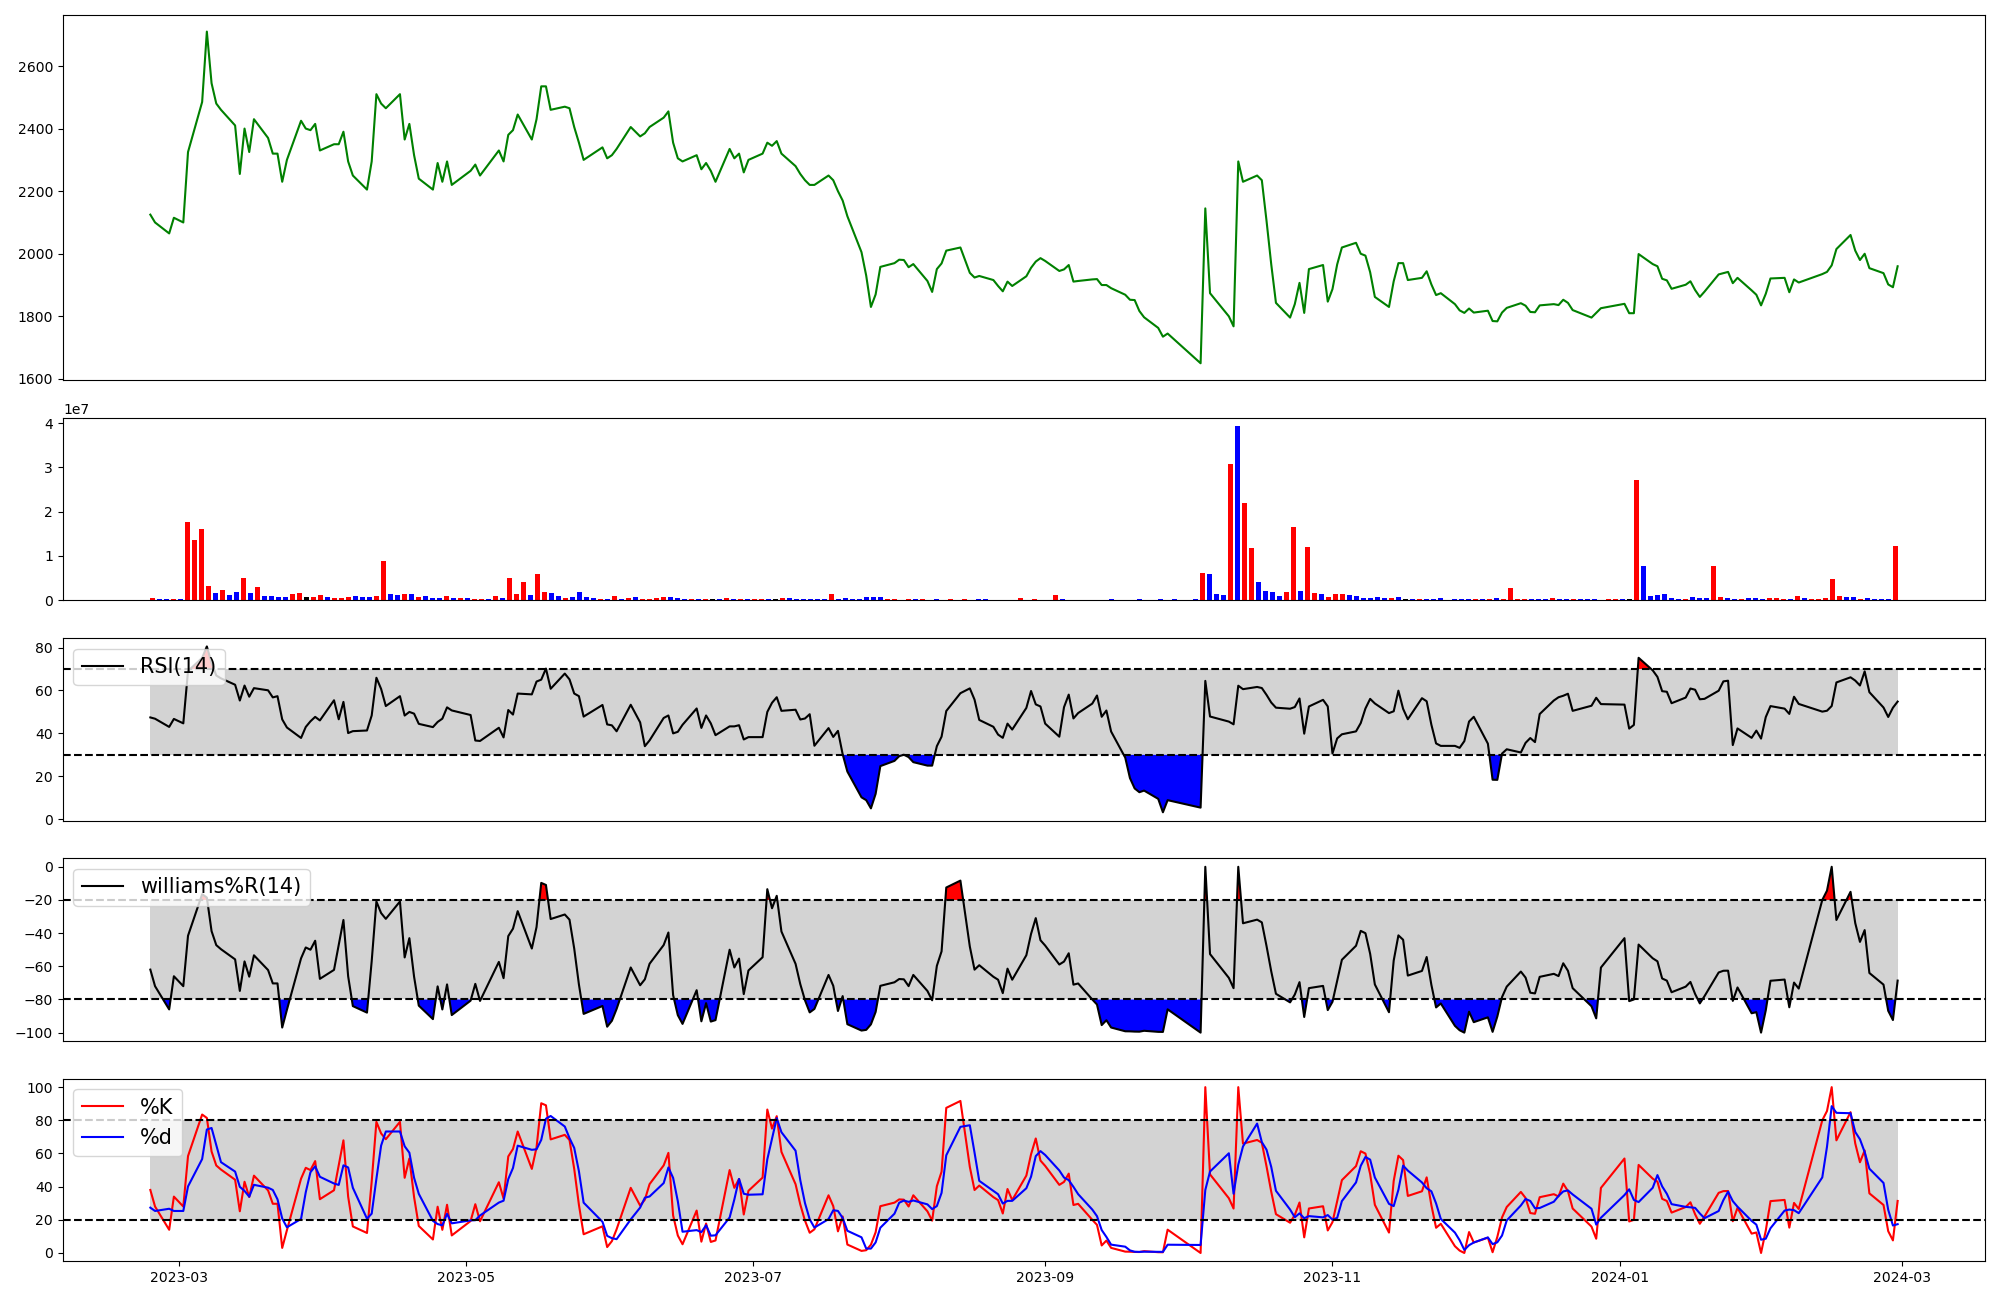
Task: Click the 2023-09 date tick label
Action: [1045, 1277]
